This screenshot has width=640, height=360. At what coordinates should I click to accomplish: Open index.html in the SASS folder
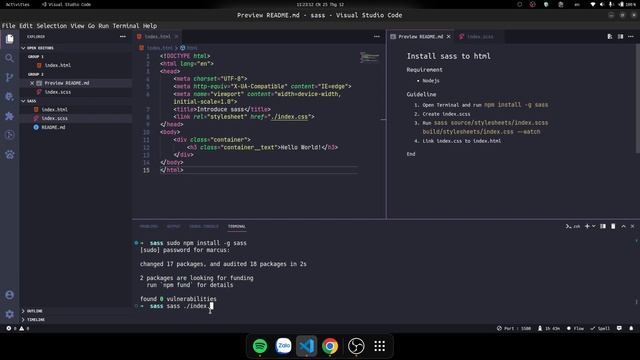pyautogui.click(x=55, y=109)
